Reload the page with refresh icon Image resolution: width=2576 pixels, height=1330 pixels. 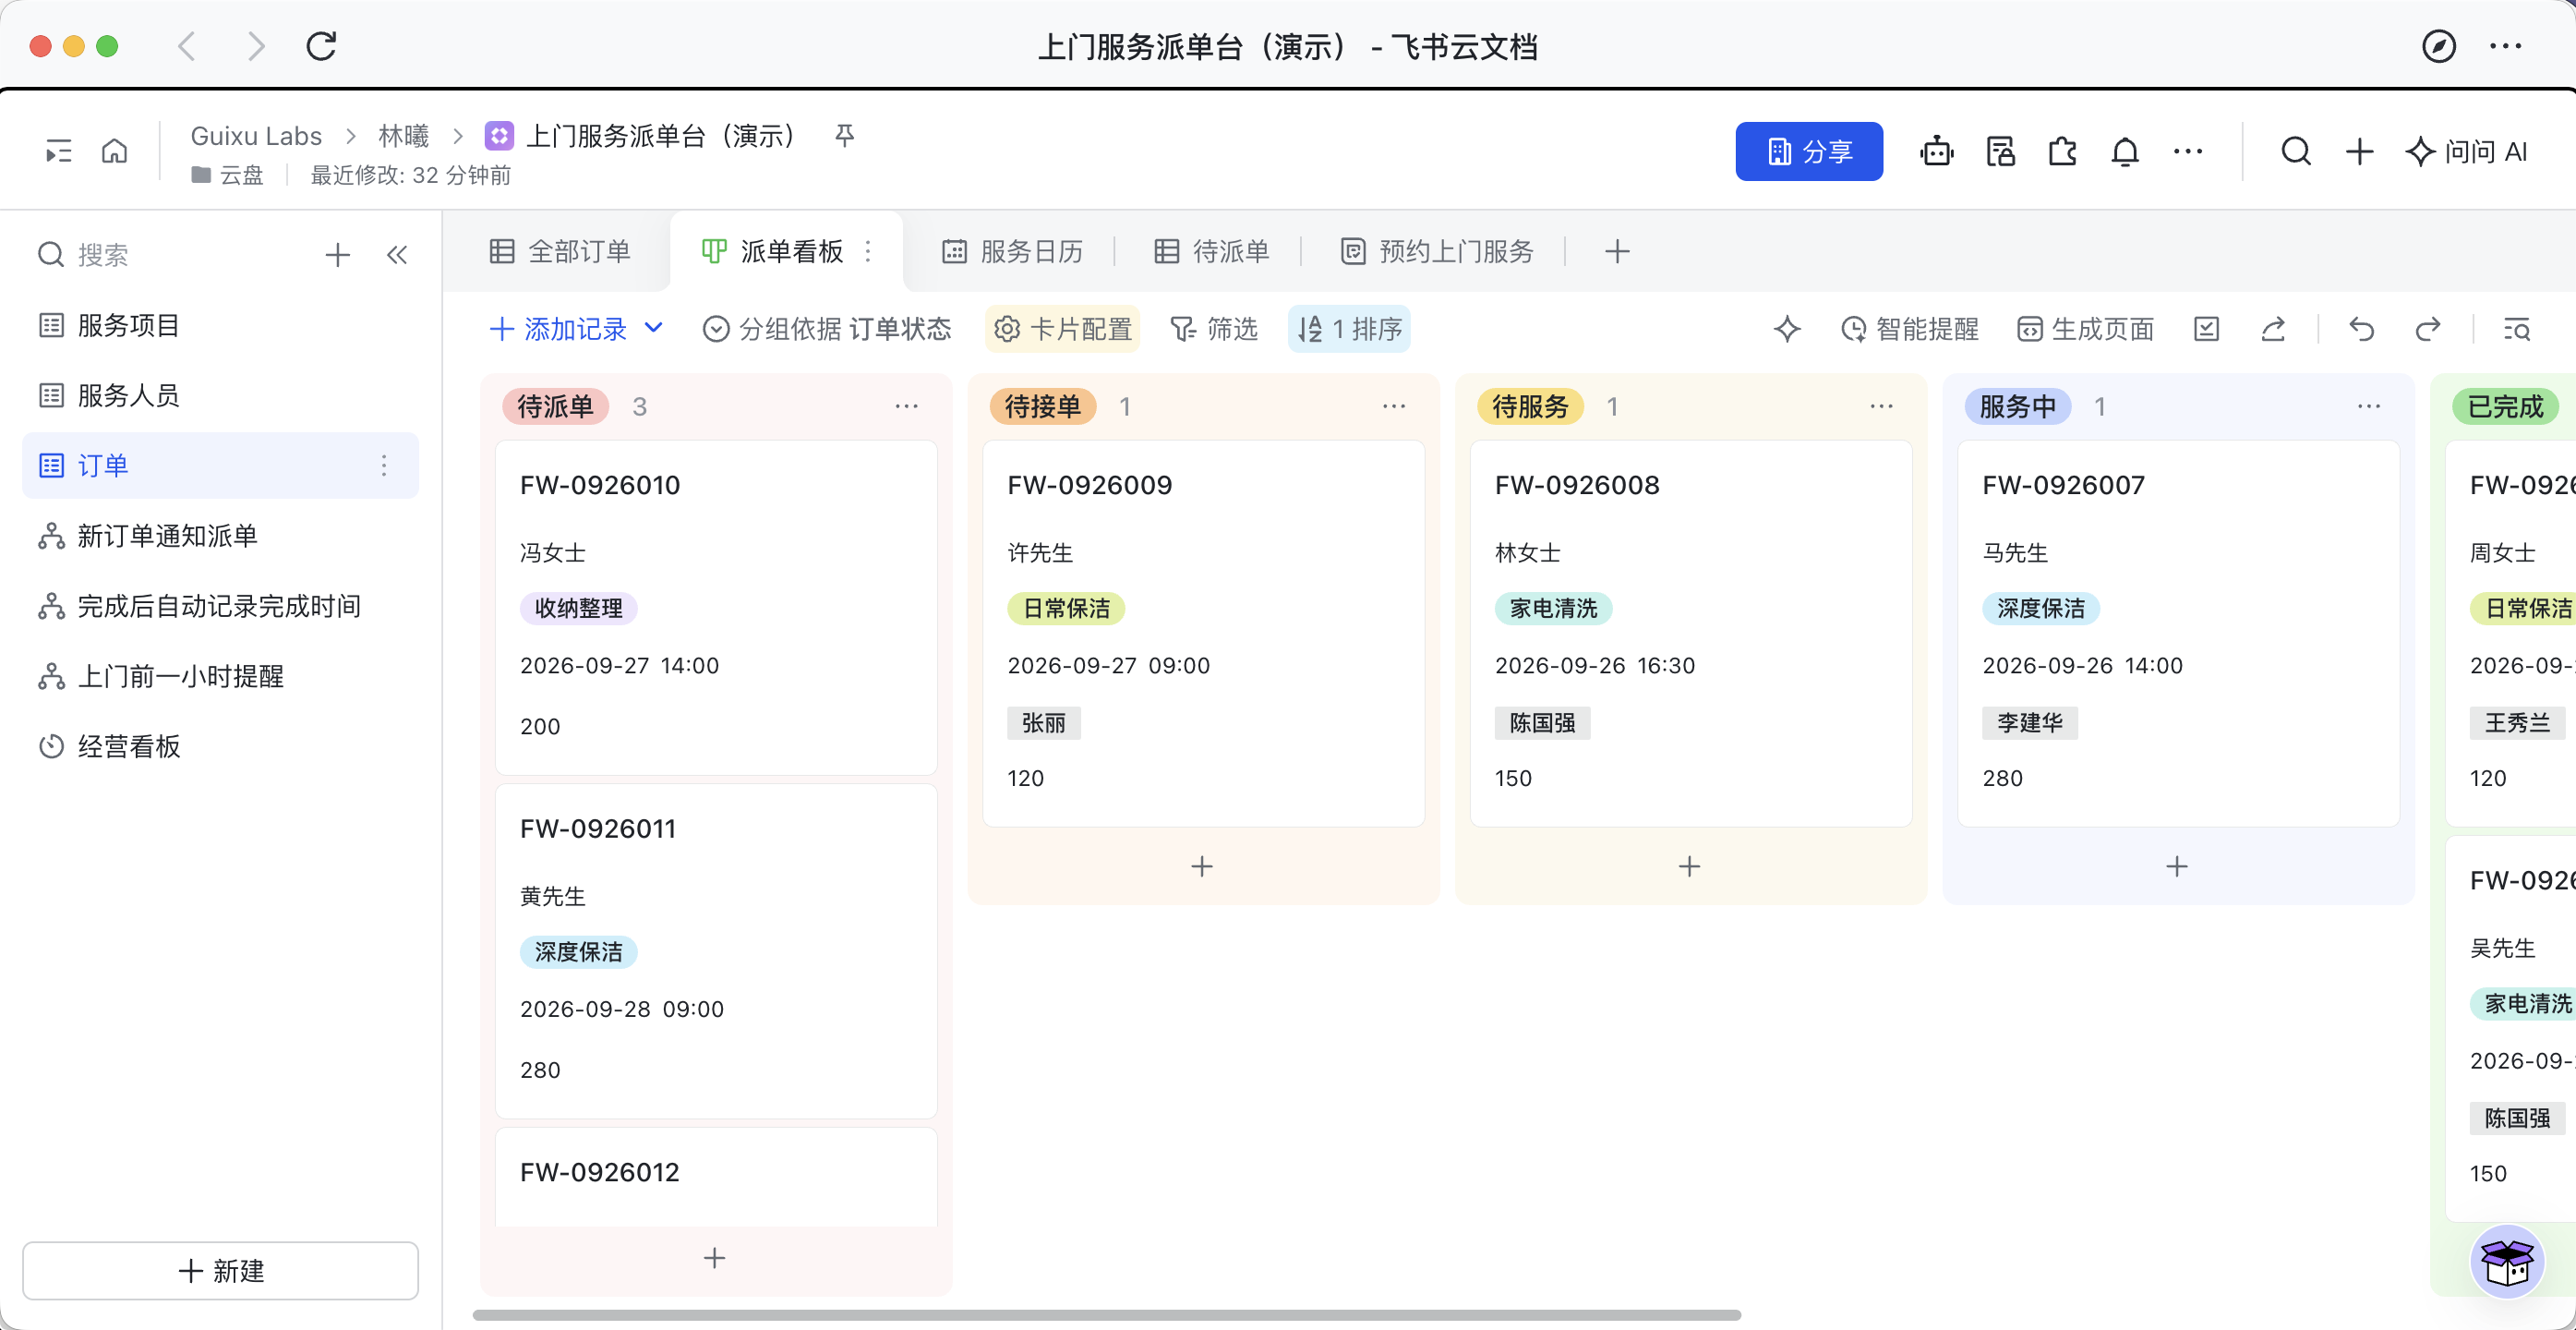tap(321, 46)
